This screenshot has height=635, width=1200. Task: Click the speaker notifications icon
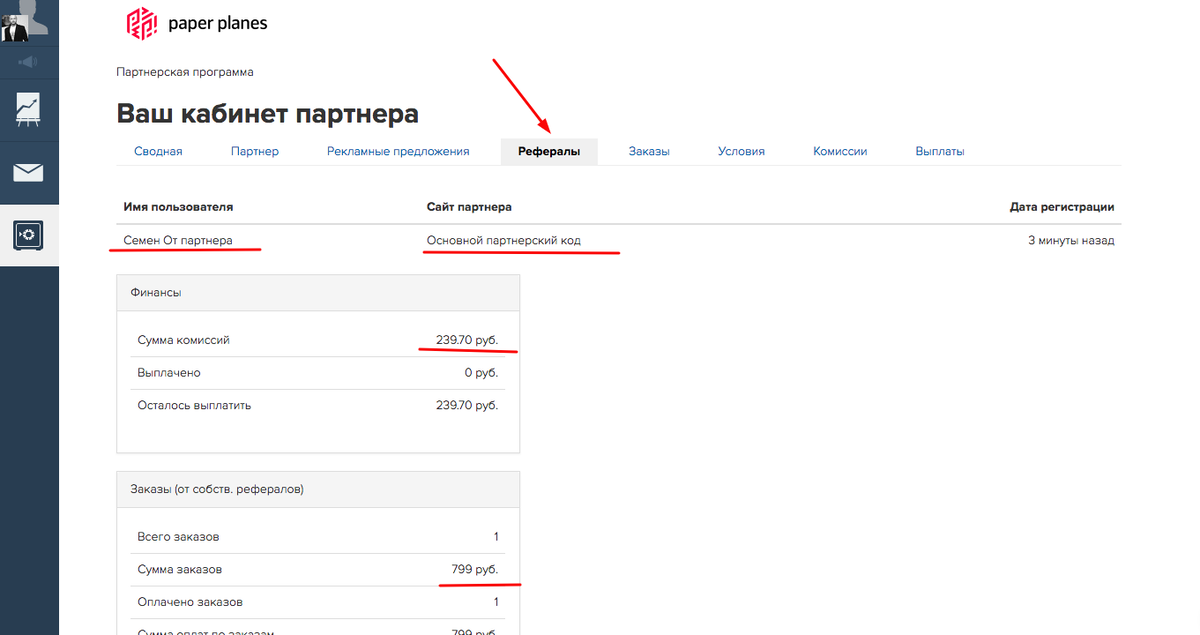coord(28,62)
